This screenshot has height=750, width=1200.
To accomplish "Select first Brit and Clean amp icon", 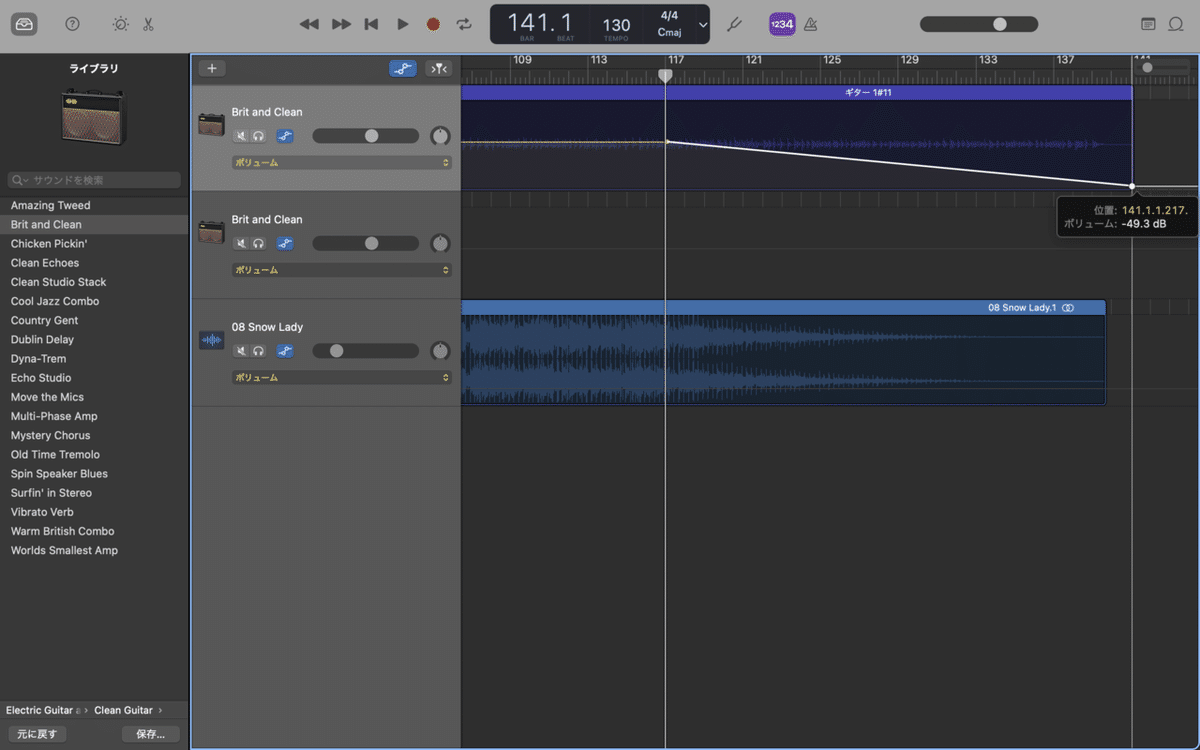I will click(x=211, y=125).
